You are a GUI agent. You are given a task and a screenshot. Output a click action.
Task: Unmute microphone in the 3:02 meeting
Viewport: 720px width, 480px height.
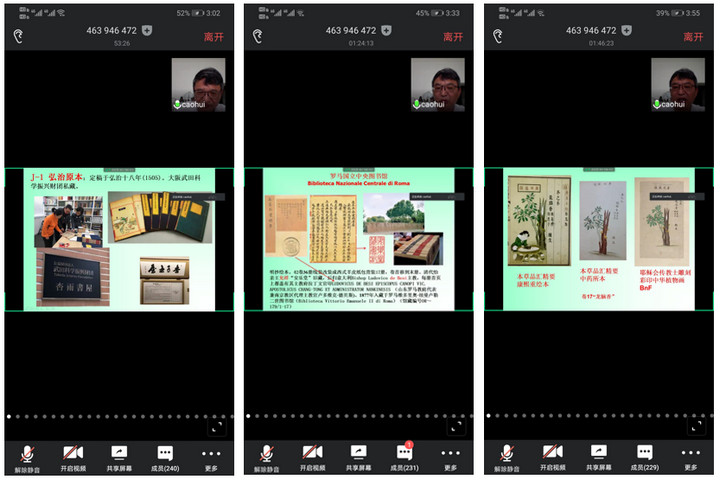(28, 456)
